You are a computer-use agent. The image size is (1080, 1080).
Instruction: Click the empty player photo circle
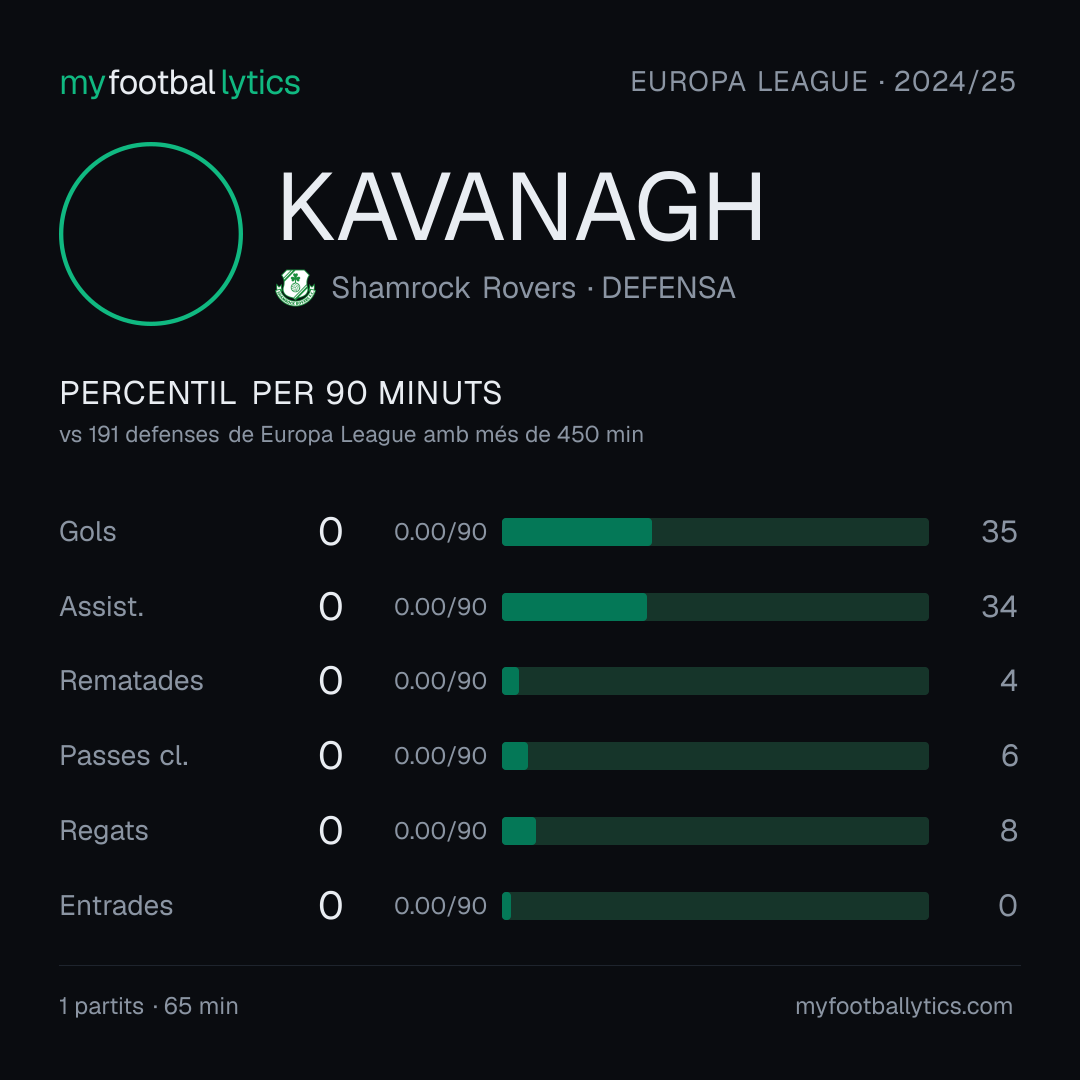coord(151,234)
